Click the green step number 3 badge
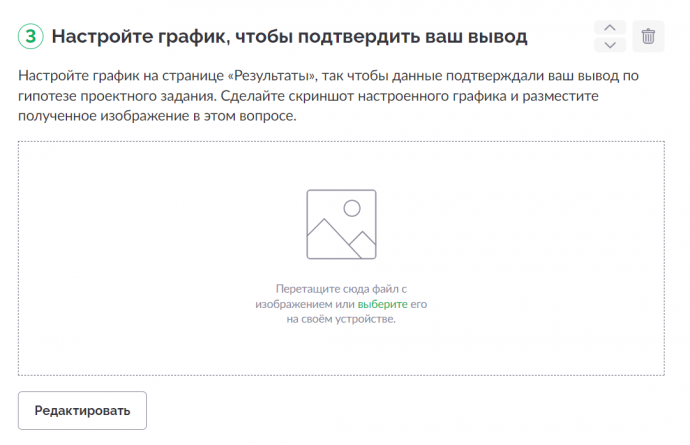The height and width of the screenshot is (445, 690). [30, 36]
